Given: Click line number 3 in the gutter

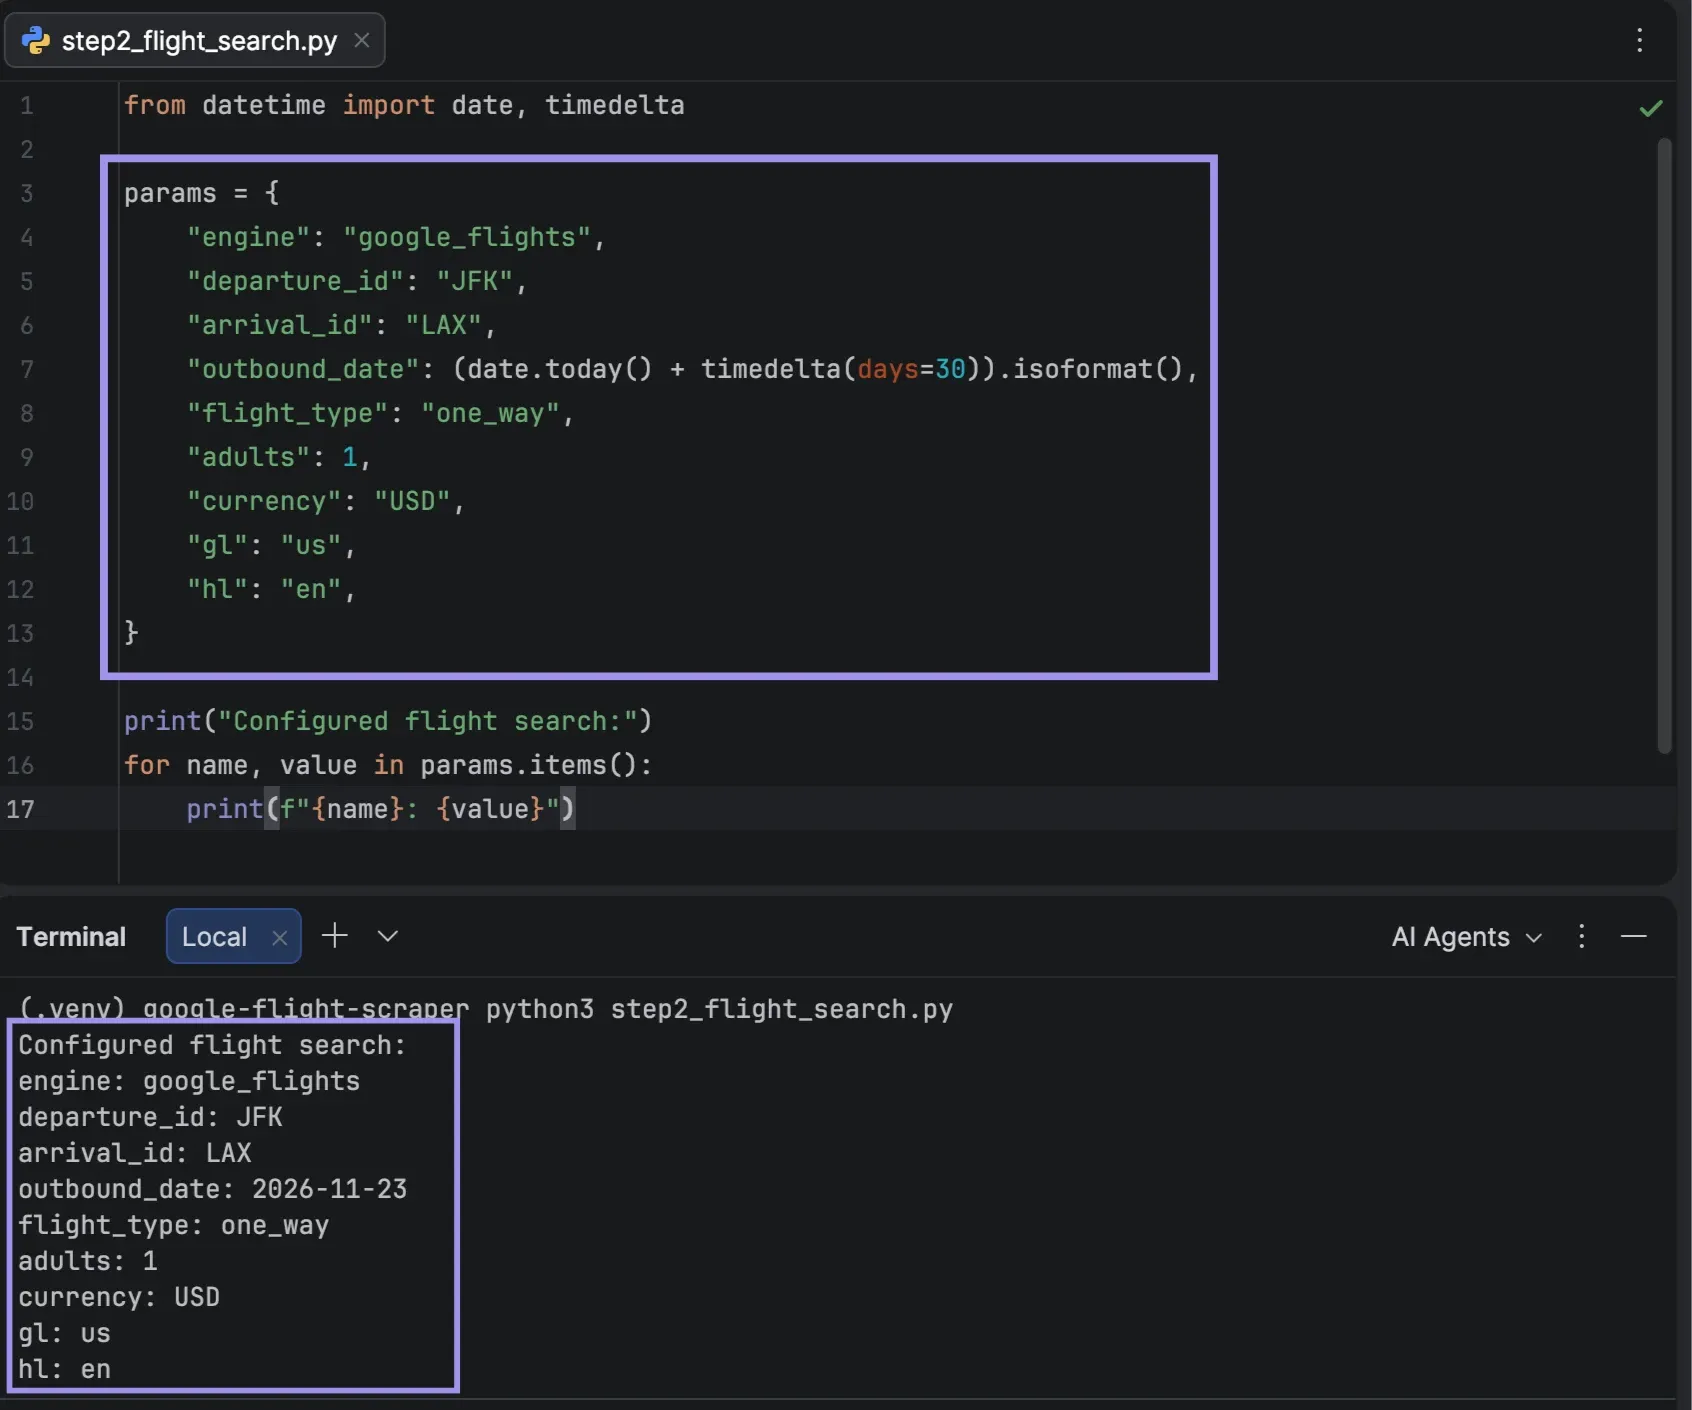Looking at the screenshot, I should (27, 193).
